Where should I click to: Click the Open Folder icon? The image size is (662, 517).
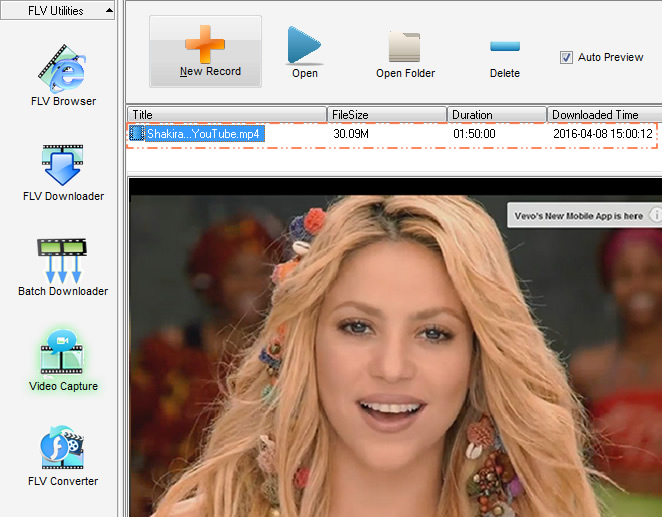(404, 47)
